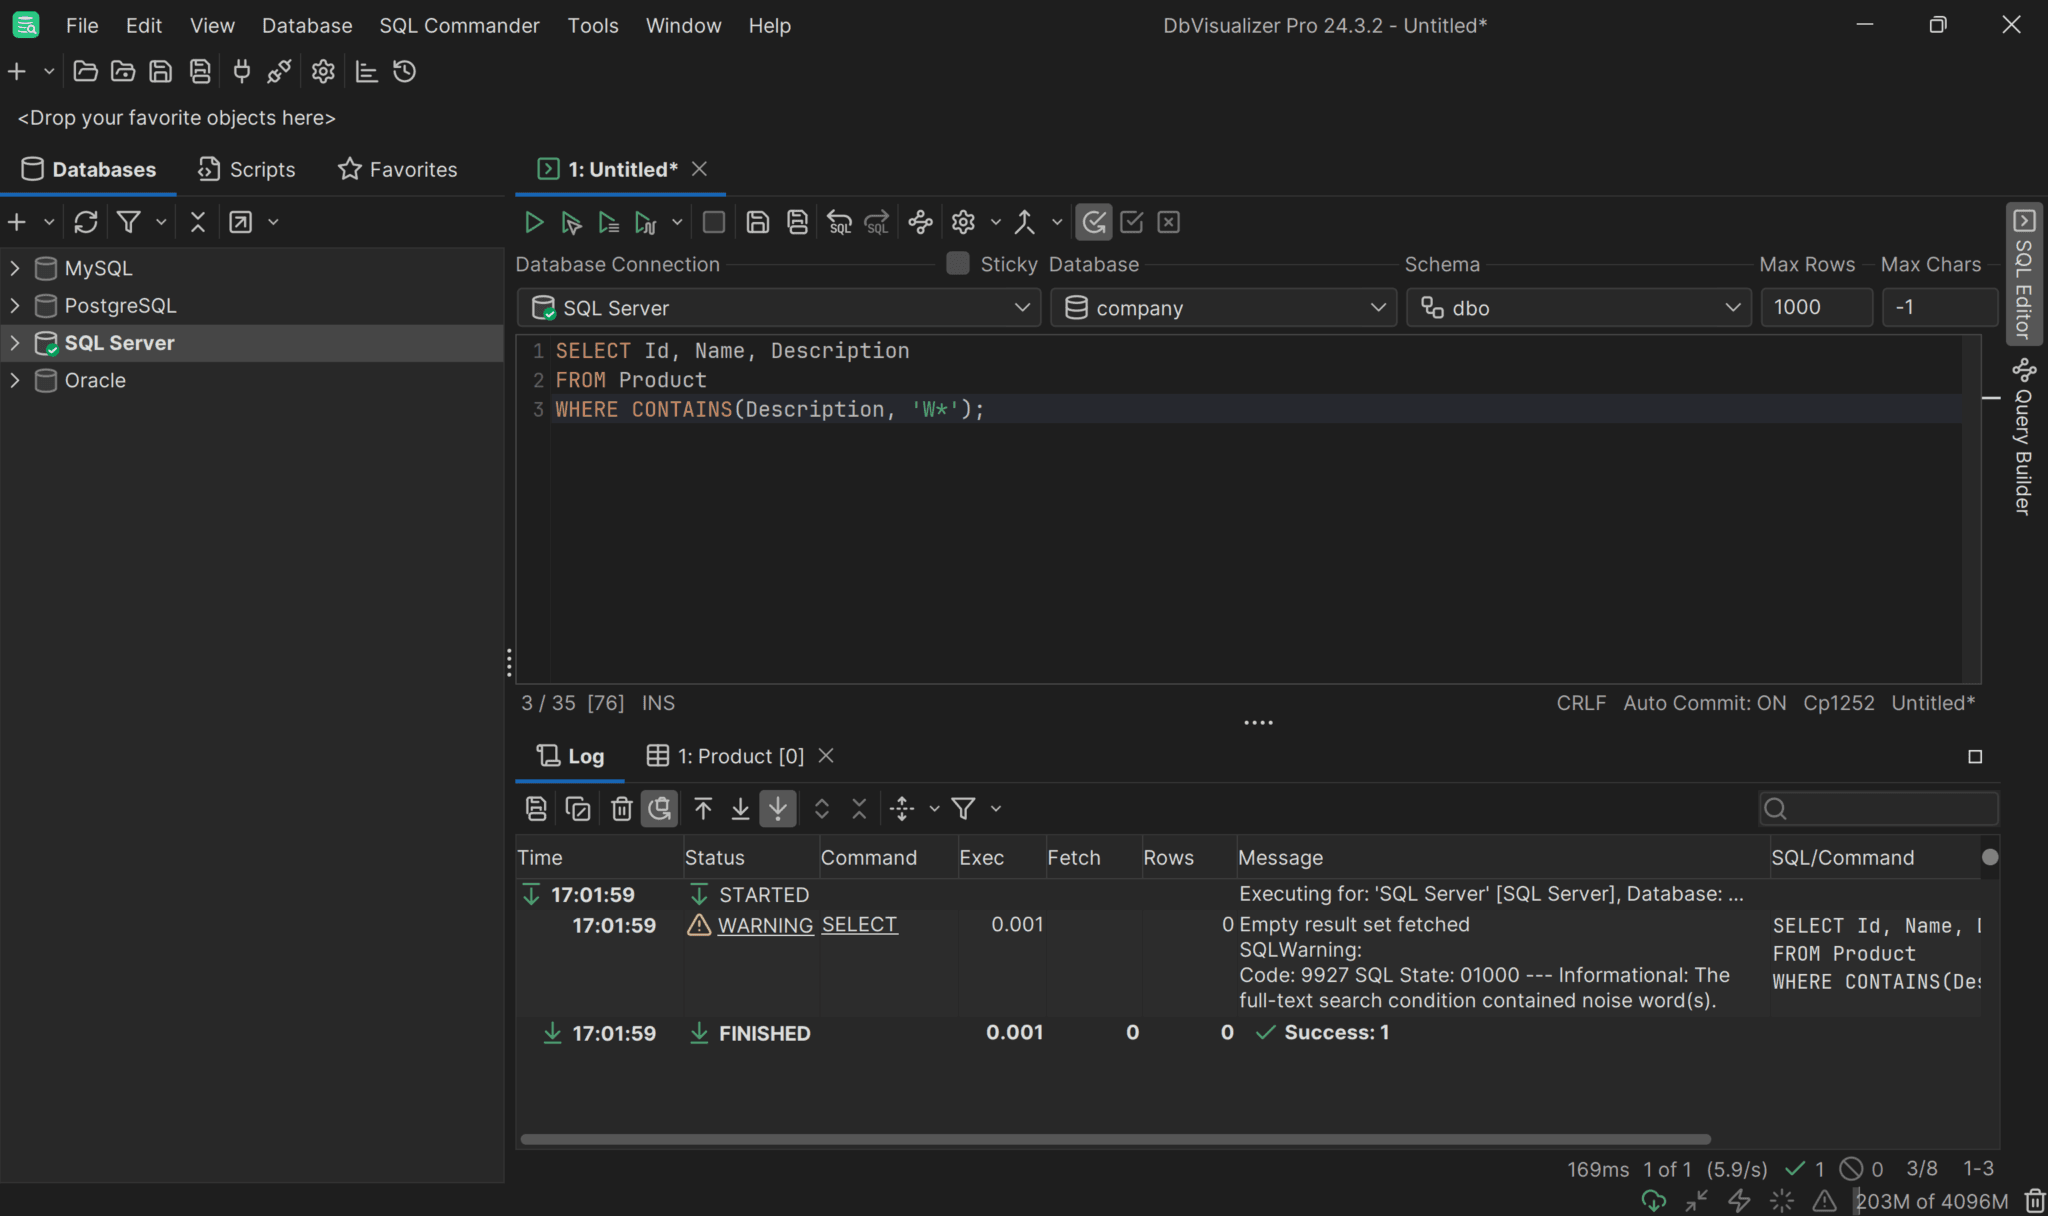Click the Stop execution square icon

pos(714,222)
